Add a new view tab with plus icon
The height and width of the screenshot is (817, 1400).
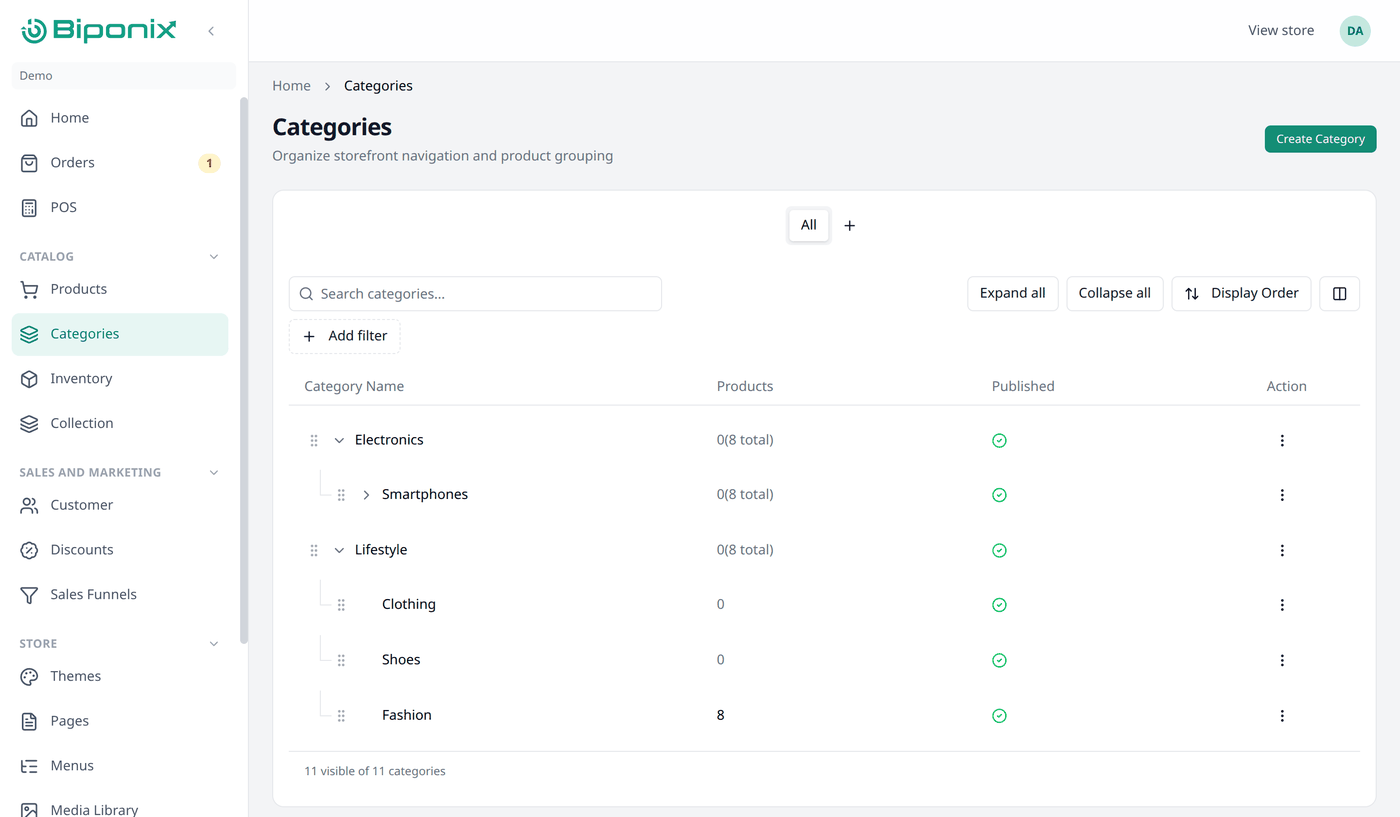click(x=849, y=226)
